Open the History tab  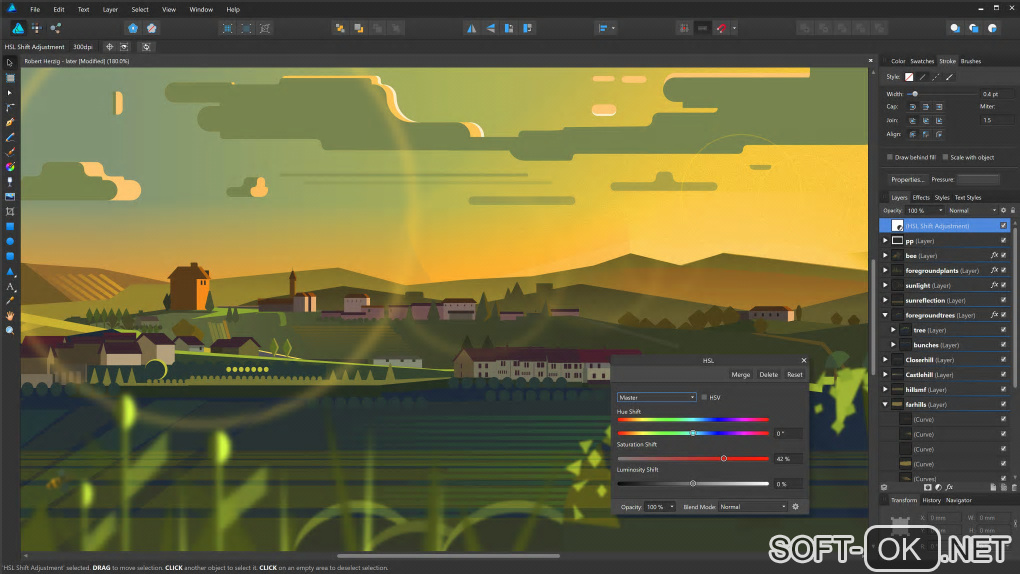point(932,500)
